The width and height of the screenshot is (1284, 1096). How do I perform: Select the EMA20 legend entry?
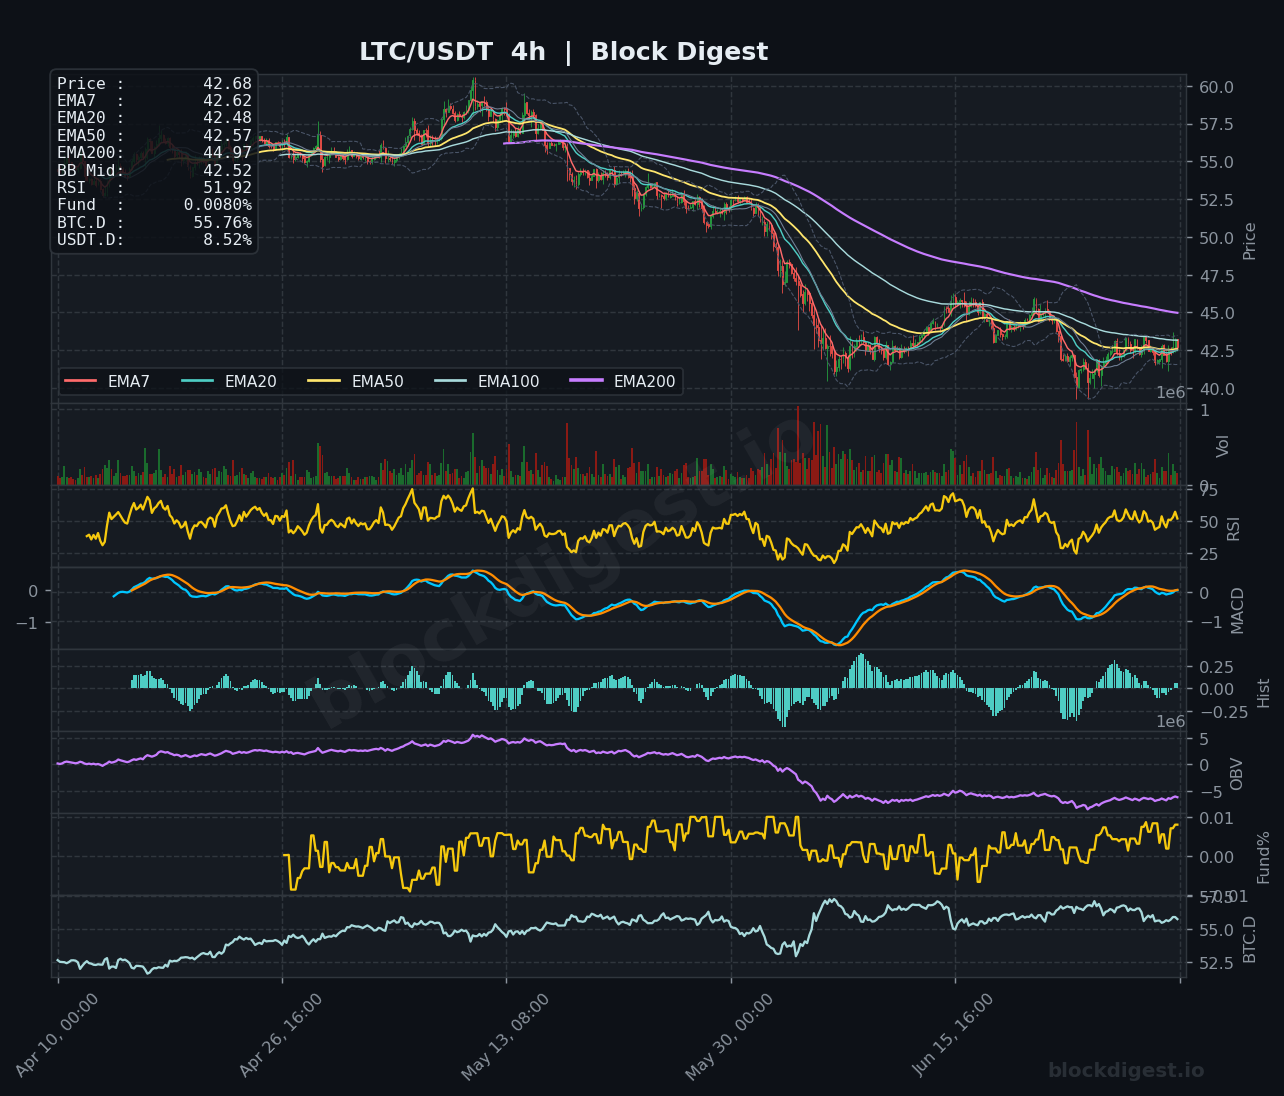tap(228, 381)
